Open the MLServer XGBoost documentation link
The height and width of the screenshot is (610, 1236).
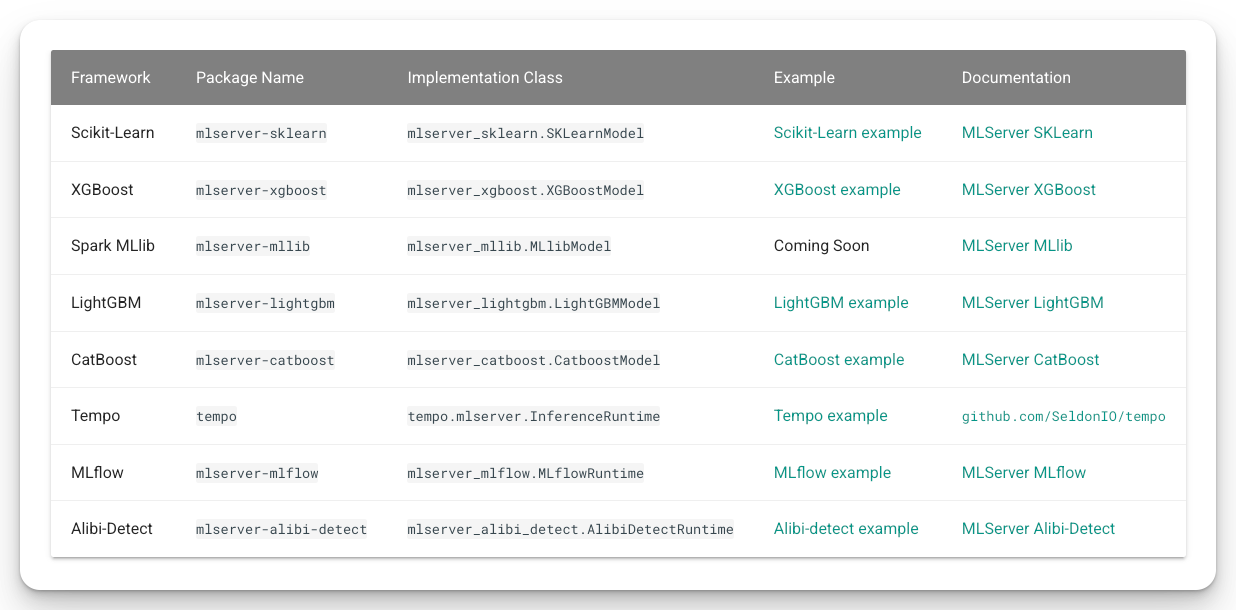click(1029, 190)
